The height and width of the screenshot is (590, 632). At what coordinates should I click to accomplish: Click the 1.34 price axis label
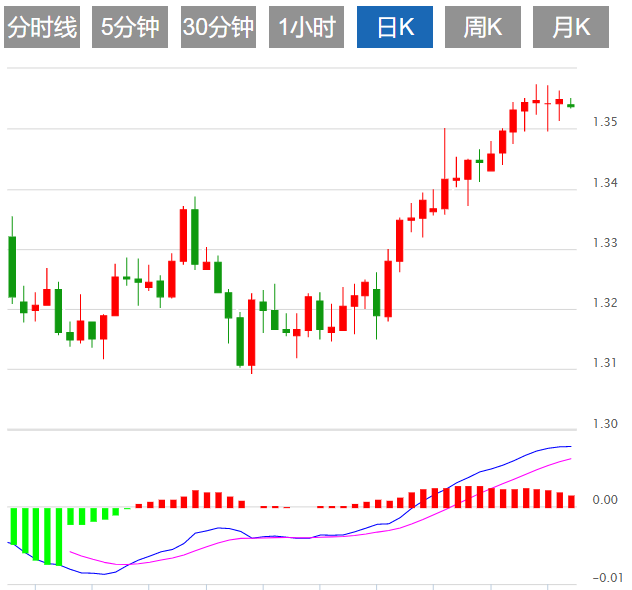point(605,183)
